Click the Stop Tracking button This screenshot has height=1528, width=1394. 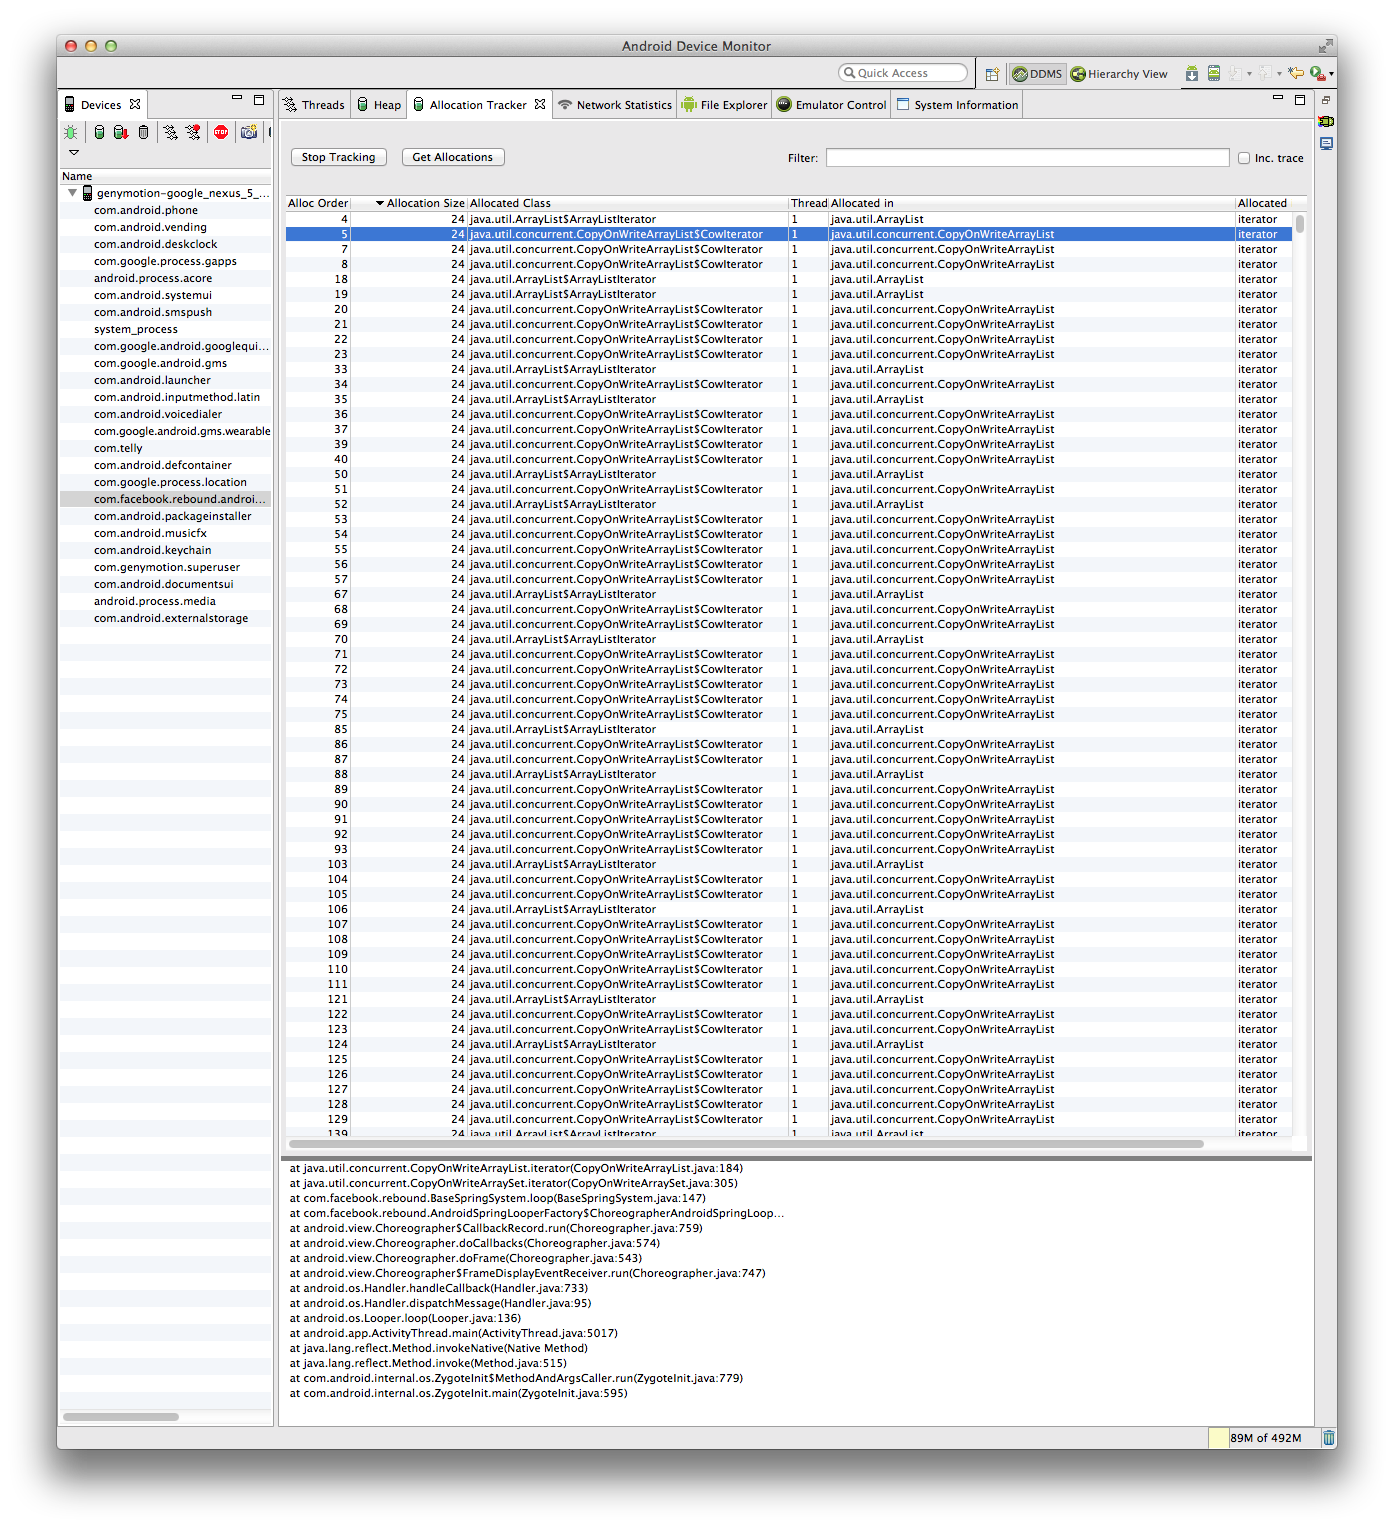338,157
